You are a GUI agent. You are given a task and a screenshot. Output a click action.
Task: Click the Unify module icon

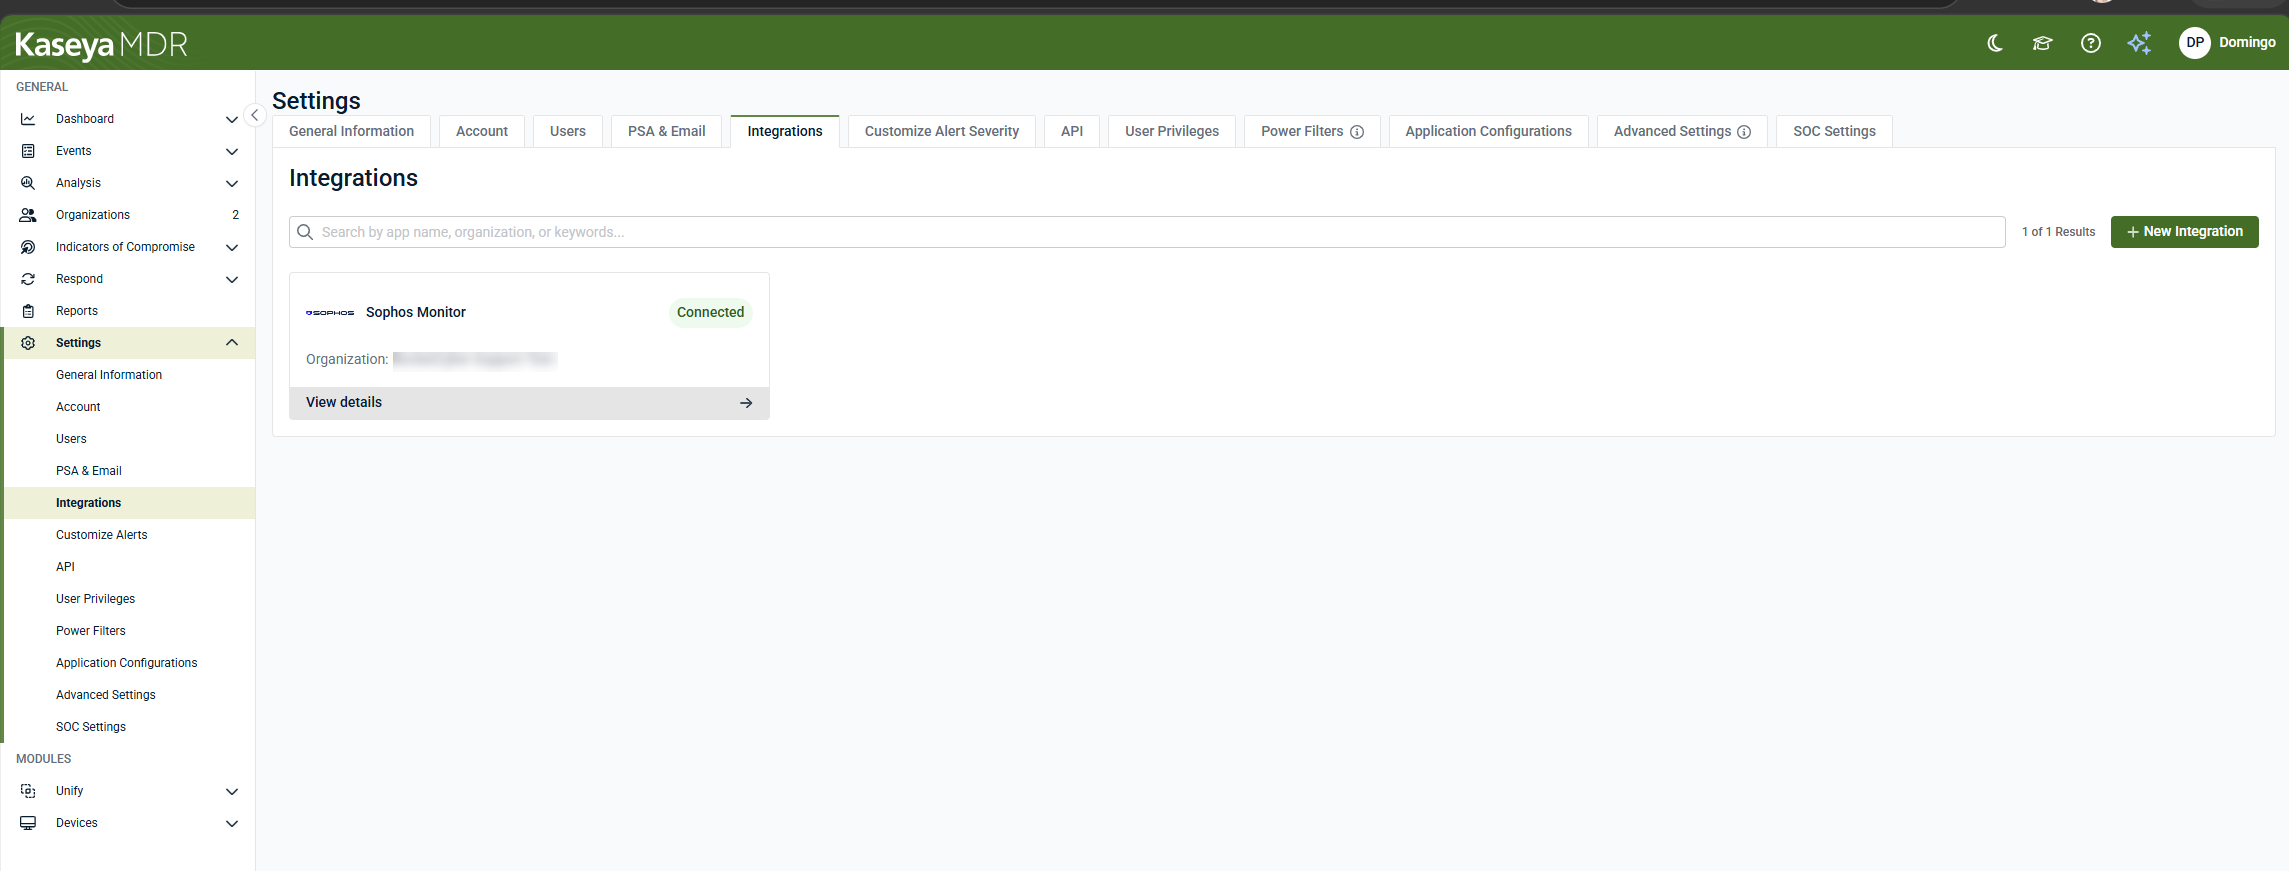[x=28, y=791]
